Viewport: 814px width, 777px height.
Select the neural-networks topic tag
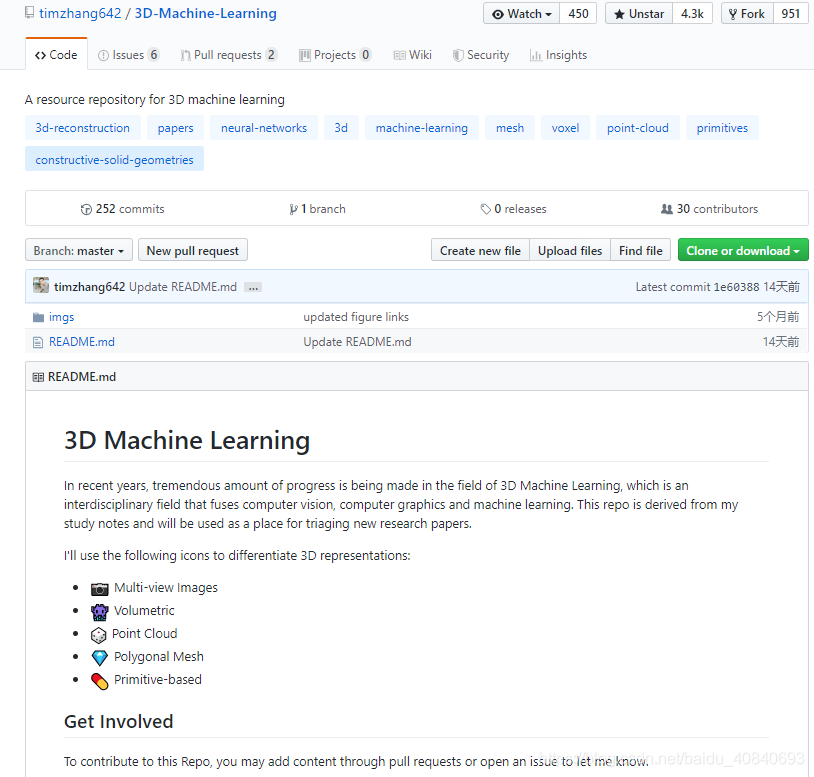pos(264,128)
